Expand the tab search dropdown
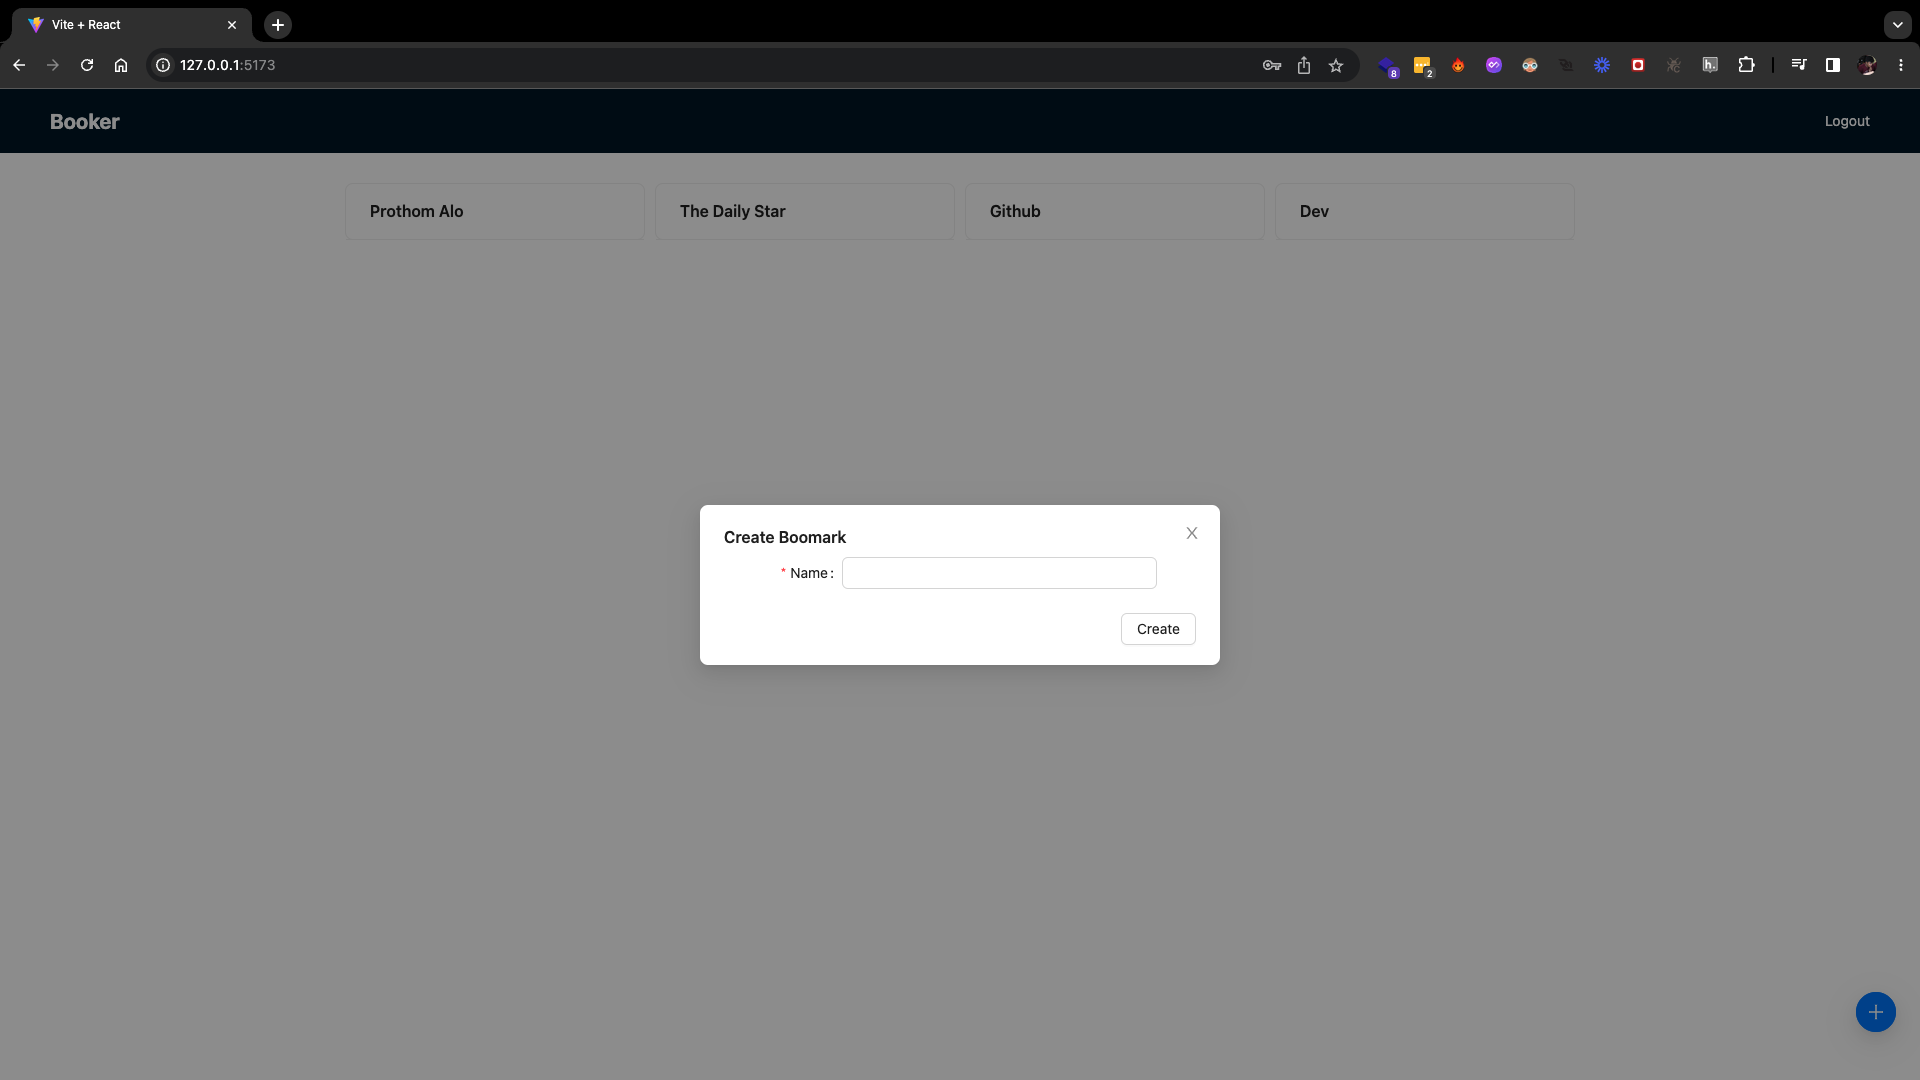 pos(1897,25)
